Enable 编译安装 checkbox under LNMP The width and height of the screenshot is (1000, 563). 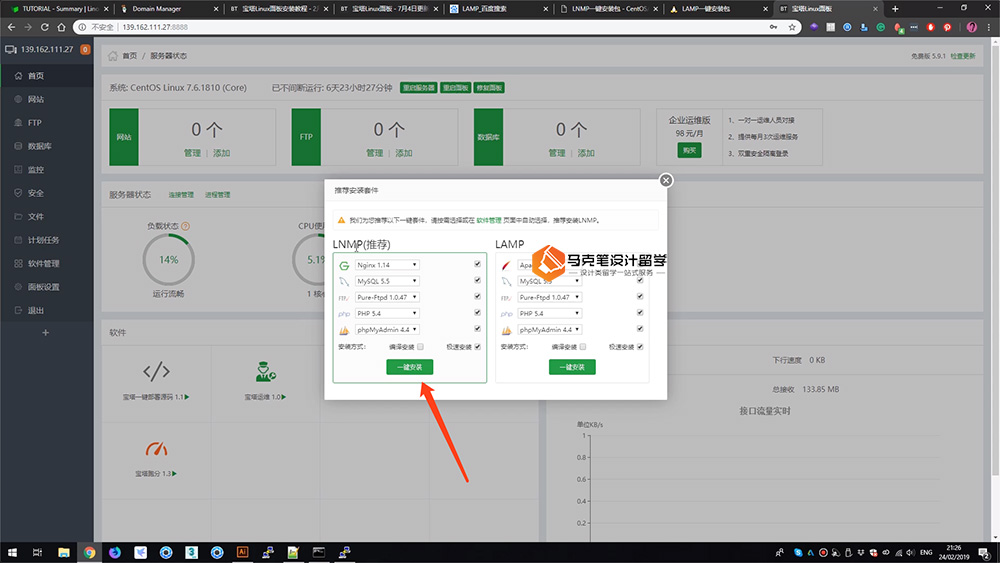(420, 347)
